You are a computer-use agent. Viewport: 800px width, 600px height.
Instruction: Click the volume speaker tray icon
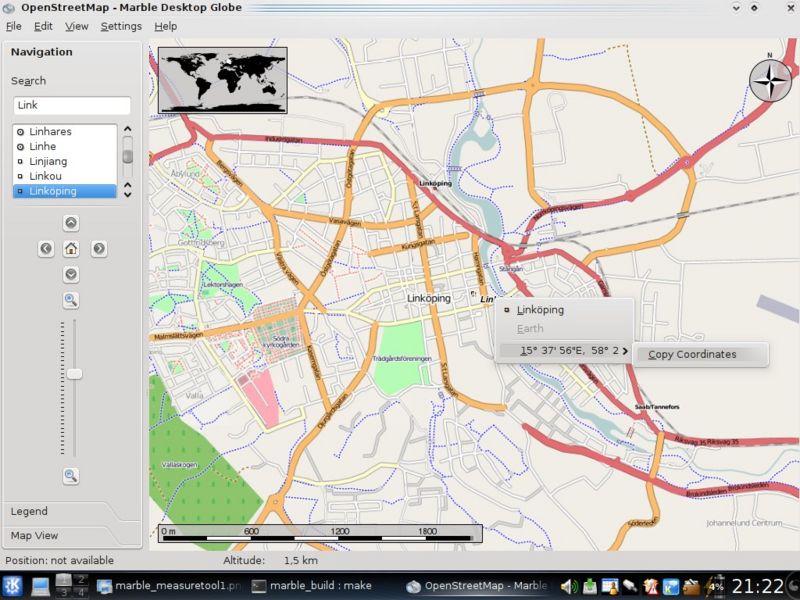click(x=569, y=586)
